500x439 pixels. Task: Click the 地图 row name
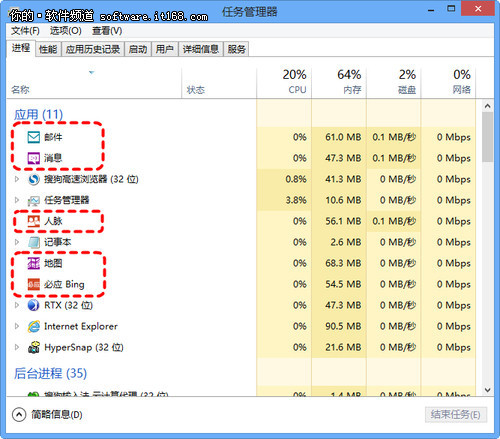click(x=53, y=263)
